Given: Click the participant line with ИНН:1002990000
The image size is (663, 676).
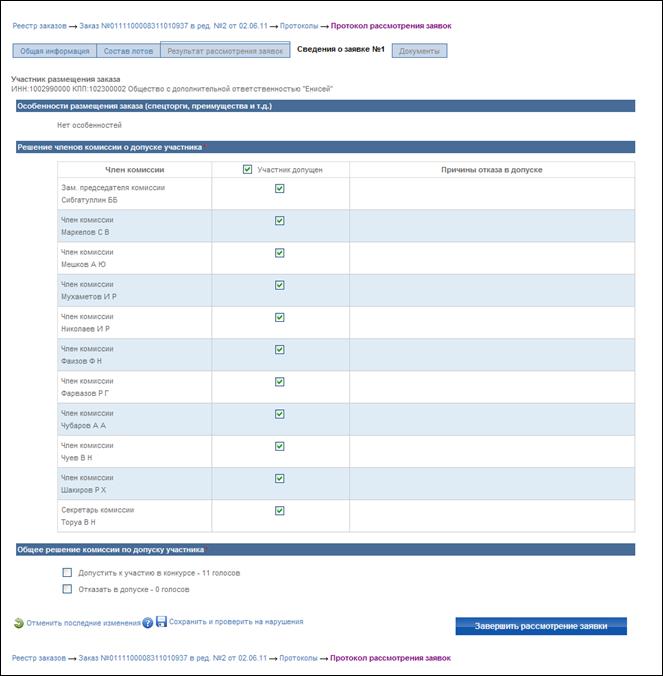Looking at the screenshot, I should tap(172, 89).
